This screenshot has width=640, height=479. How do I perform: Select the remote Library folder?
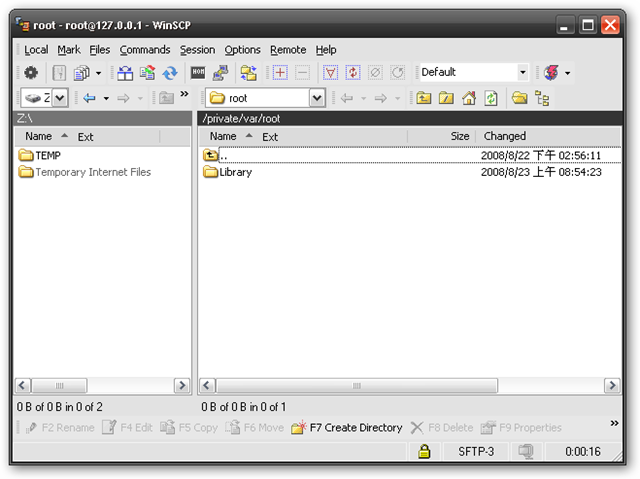tap(227, 172)
